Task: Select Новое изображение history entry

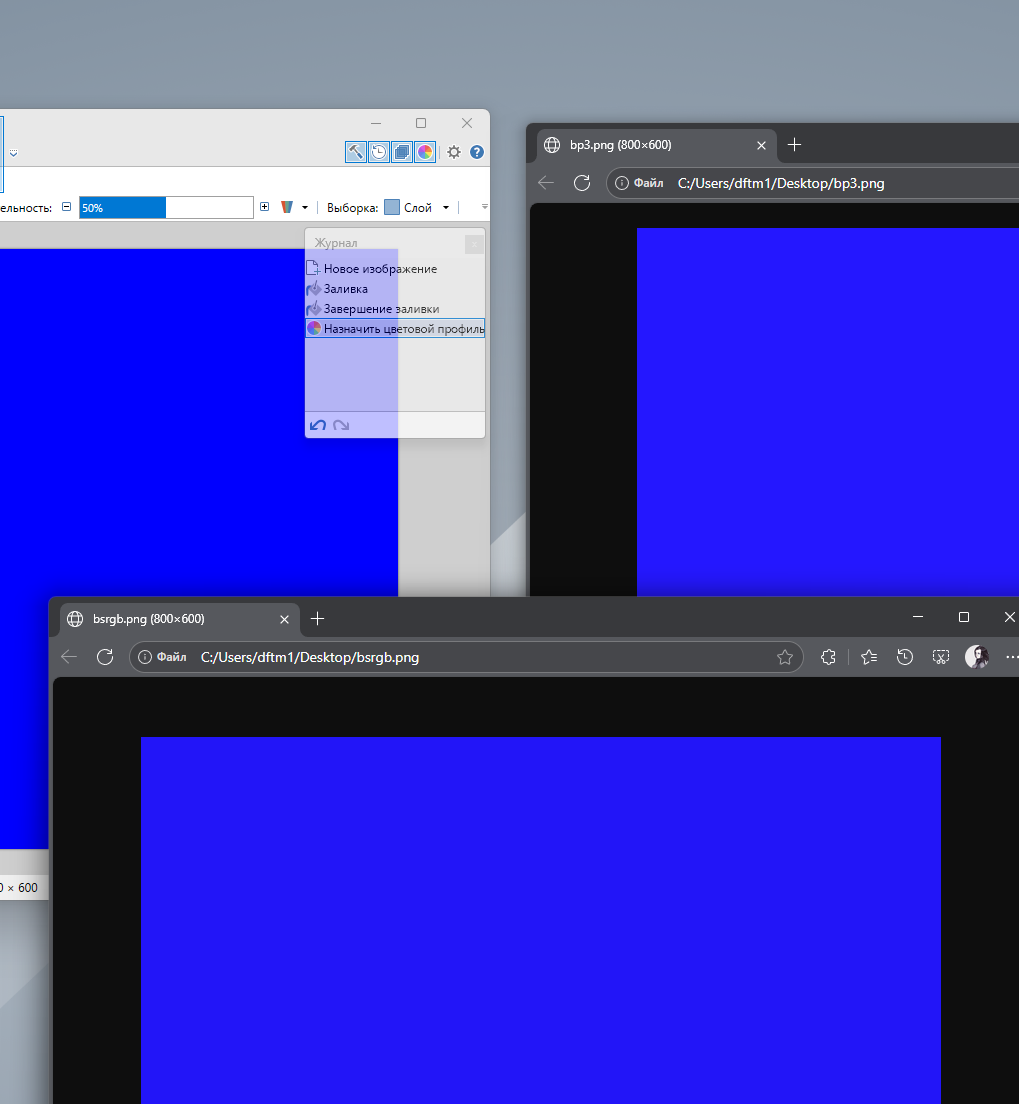Action: pos(395,269)
